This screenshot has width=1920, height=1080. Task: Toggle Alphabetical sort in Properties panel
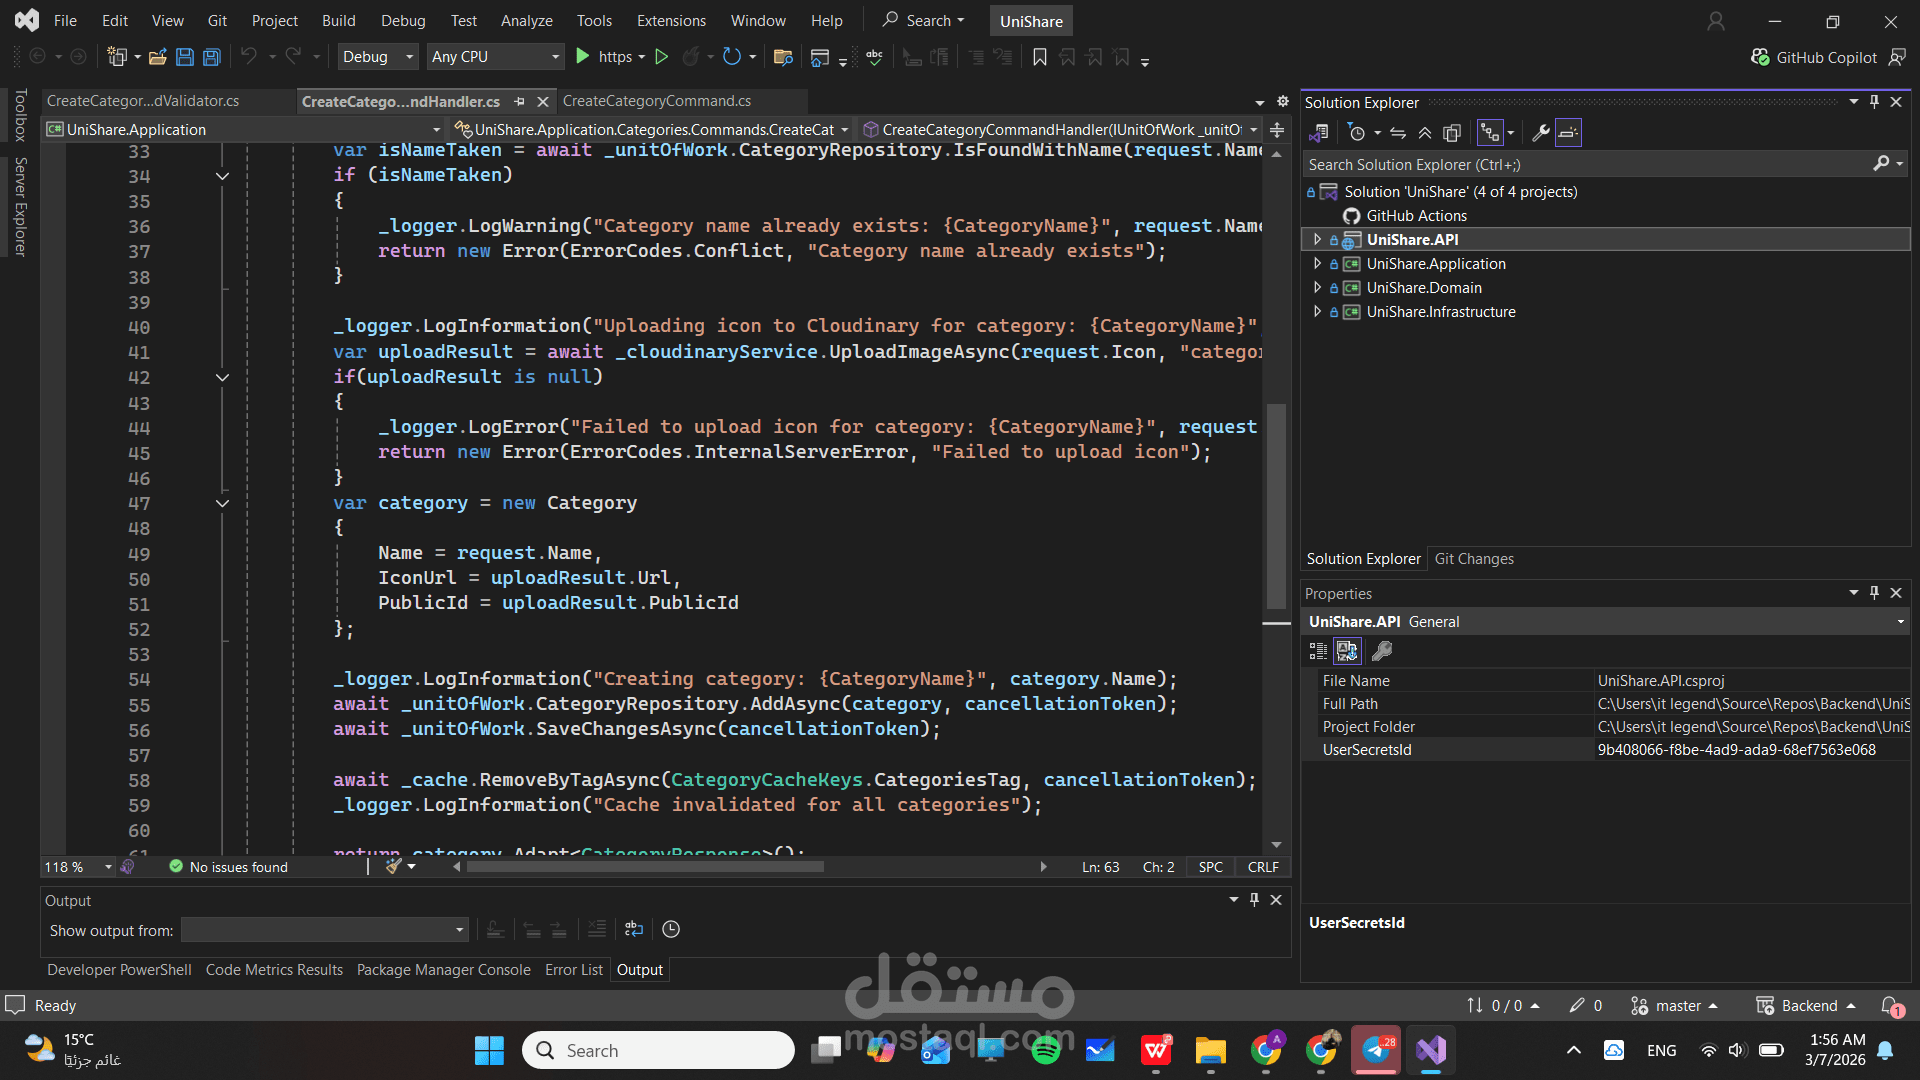1347,651
